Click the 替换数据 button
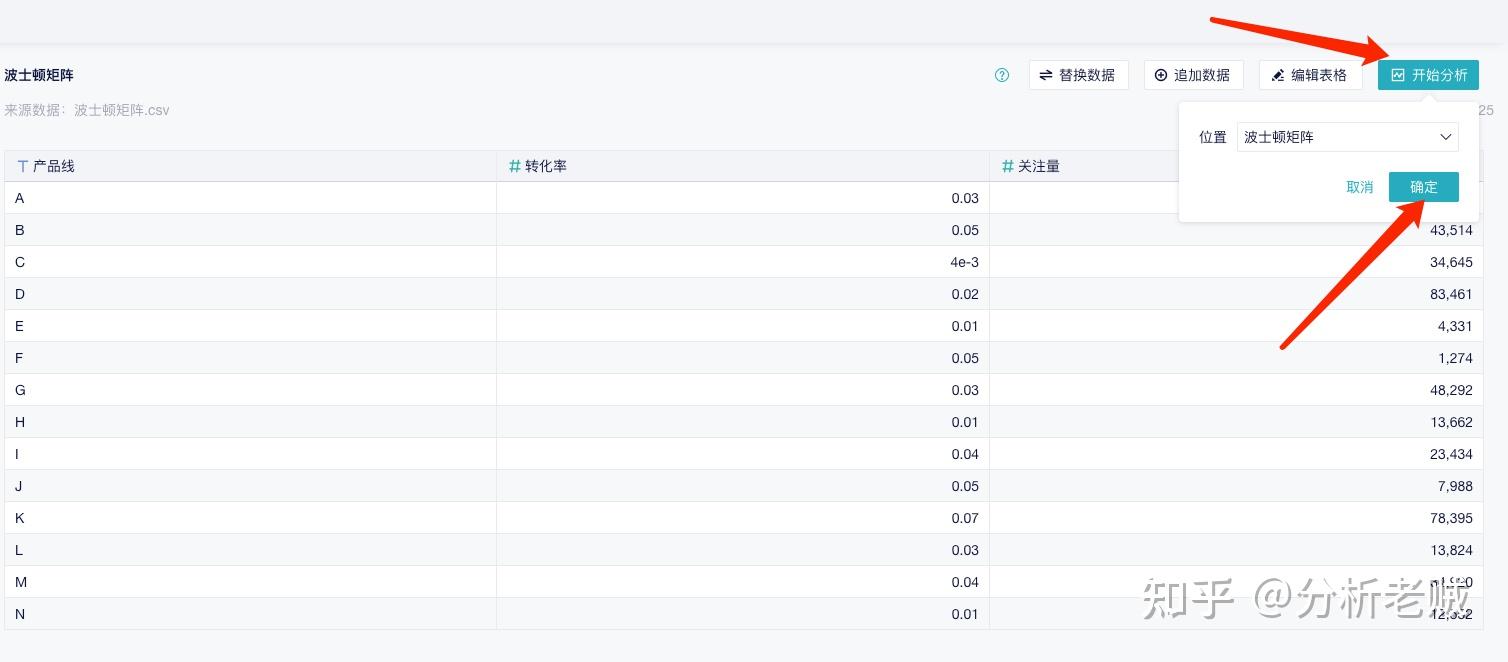This screenshot has width=1508, height=662. coord(1078,75)
